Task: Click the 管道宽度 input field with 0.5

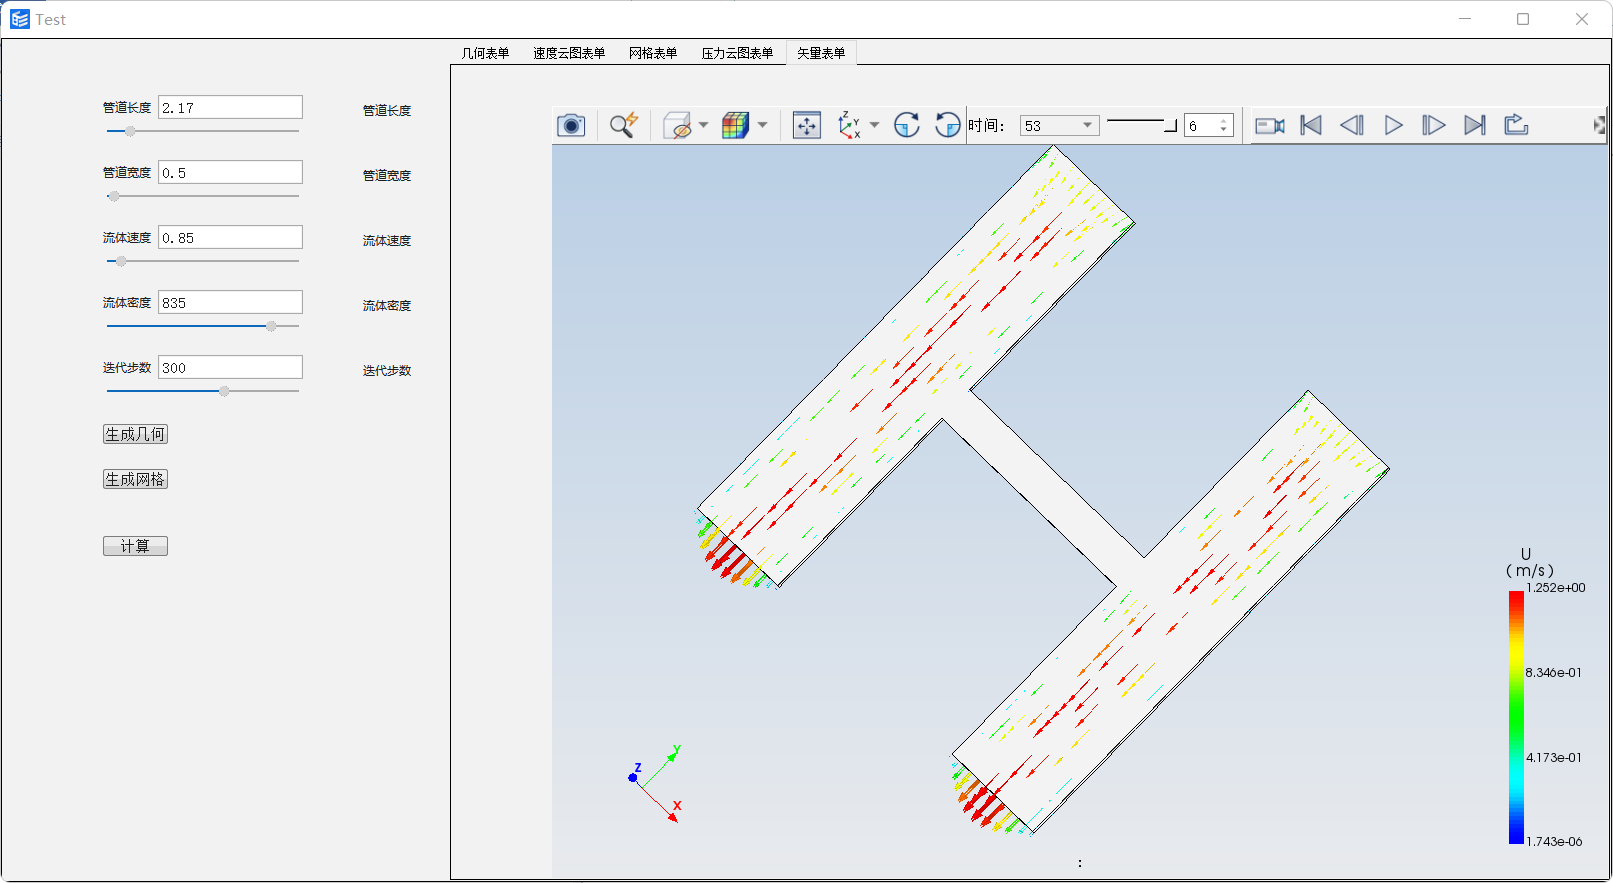Action: pos(230,172)
